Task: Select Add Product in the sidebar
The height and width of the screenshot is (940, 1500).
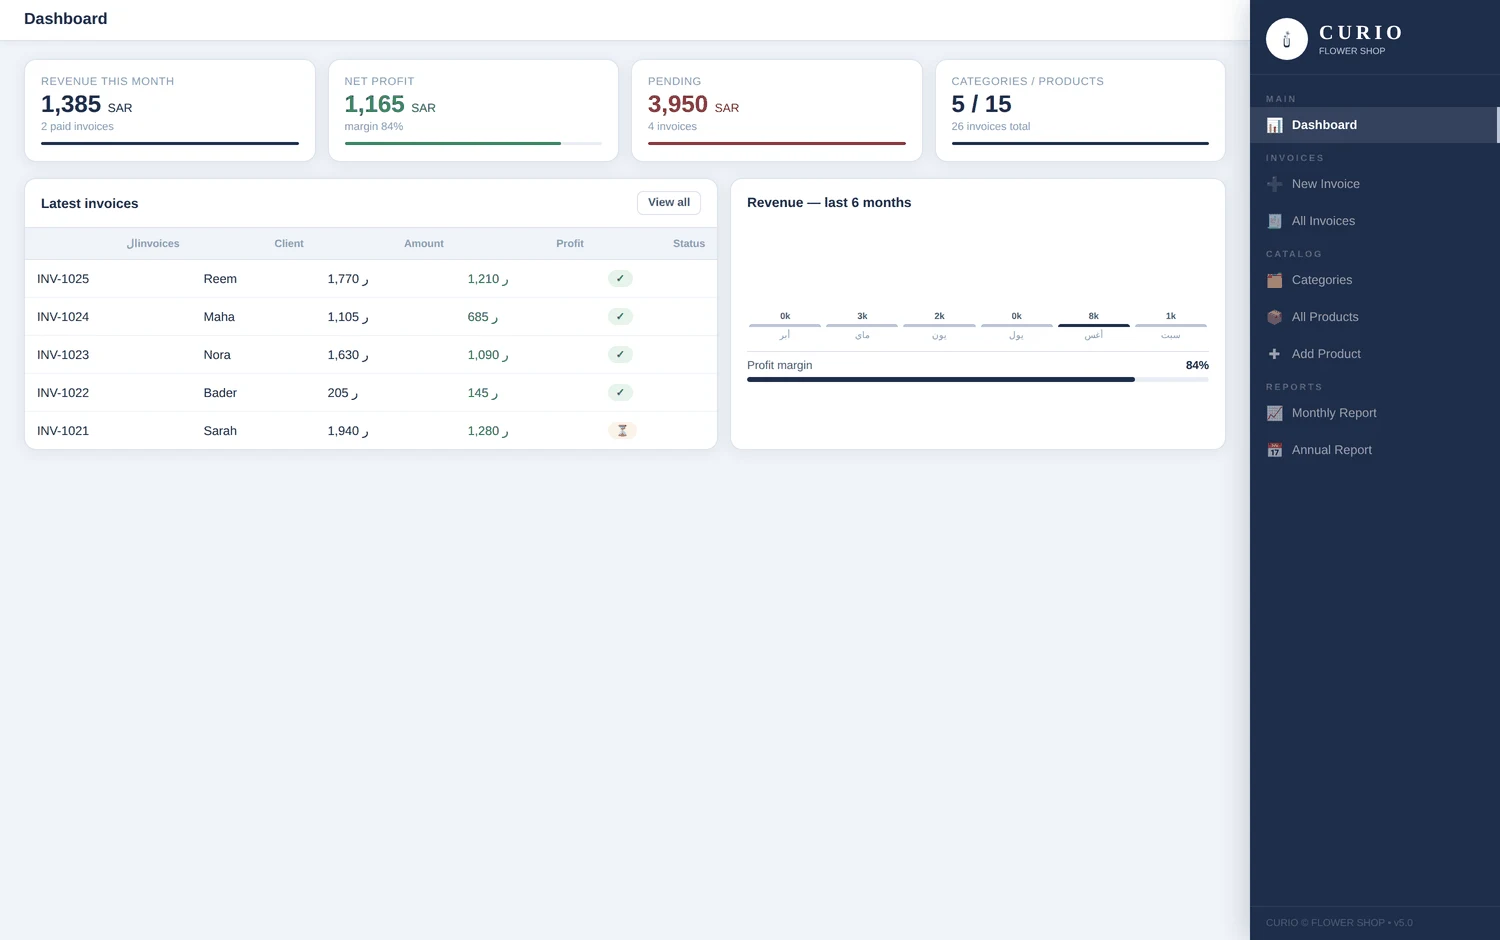Action: (1375, 354)
